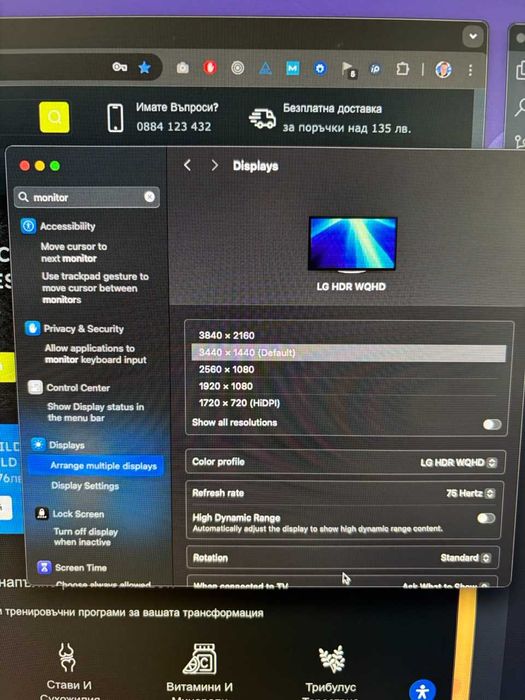Go forward in System Settings

215,166
